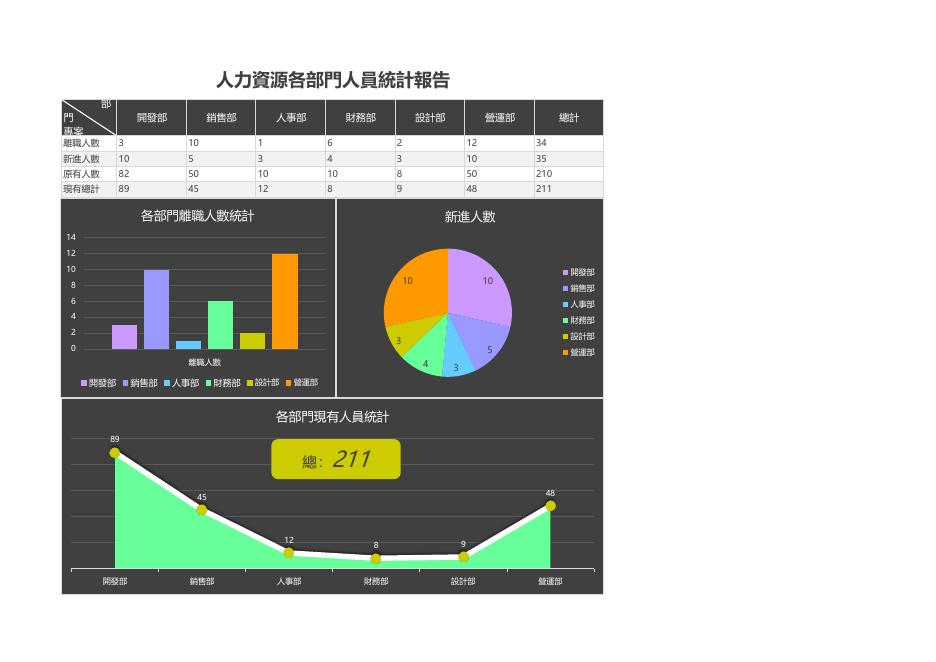This screenshot has height=662, width=936.
Task: Select the 新進人數 total cell showing 35
Action: coord(569,159)
